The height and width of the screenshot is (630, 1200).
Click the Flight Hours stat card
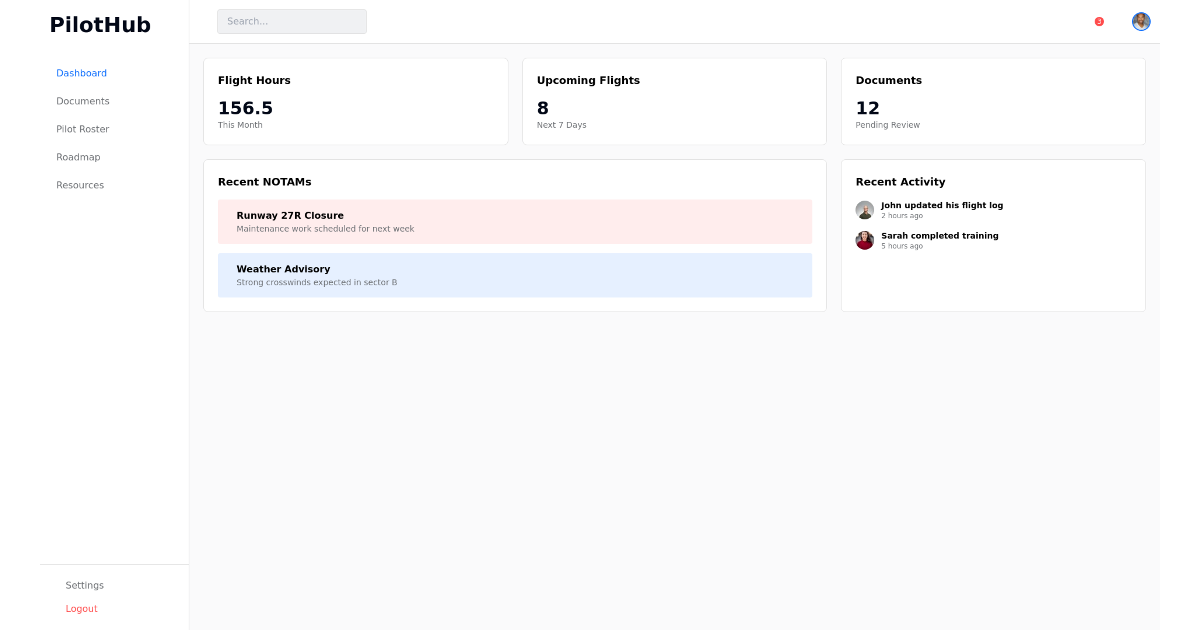(356, 100)
